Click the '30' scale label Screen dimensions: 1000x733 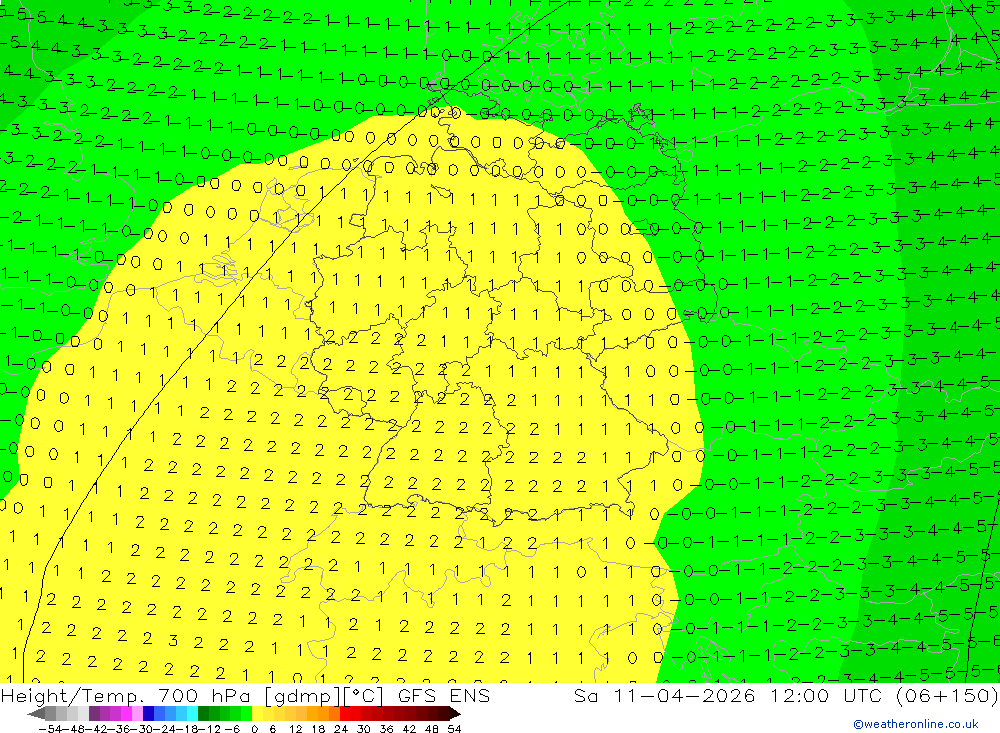[x=364, y=729]
